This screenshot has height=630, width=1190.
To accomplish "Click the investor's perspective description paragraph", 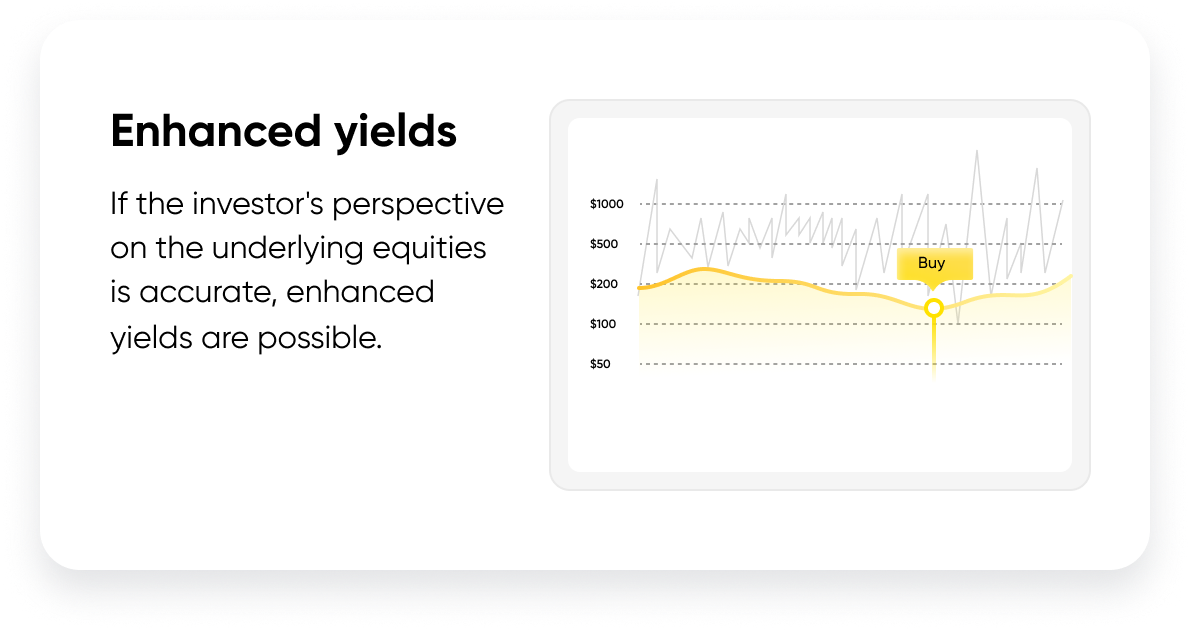I will click(307, 270).
